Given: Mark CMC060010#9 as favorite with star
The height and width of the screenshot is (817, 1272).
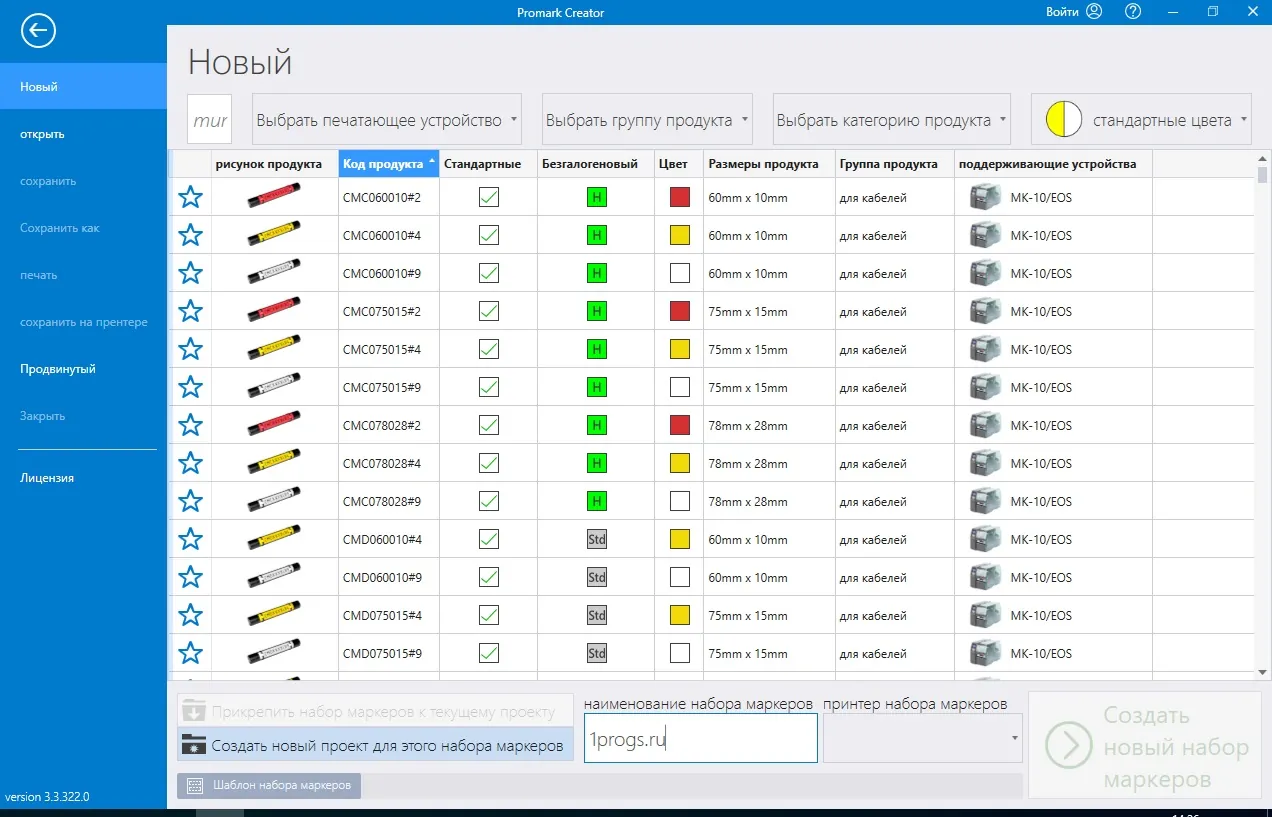Looking at the screenshot, I should click(190, 273).
